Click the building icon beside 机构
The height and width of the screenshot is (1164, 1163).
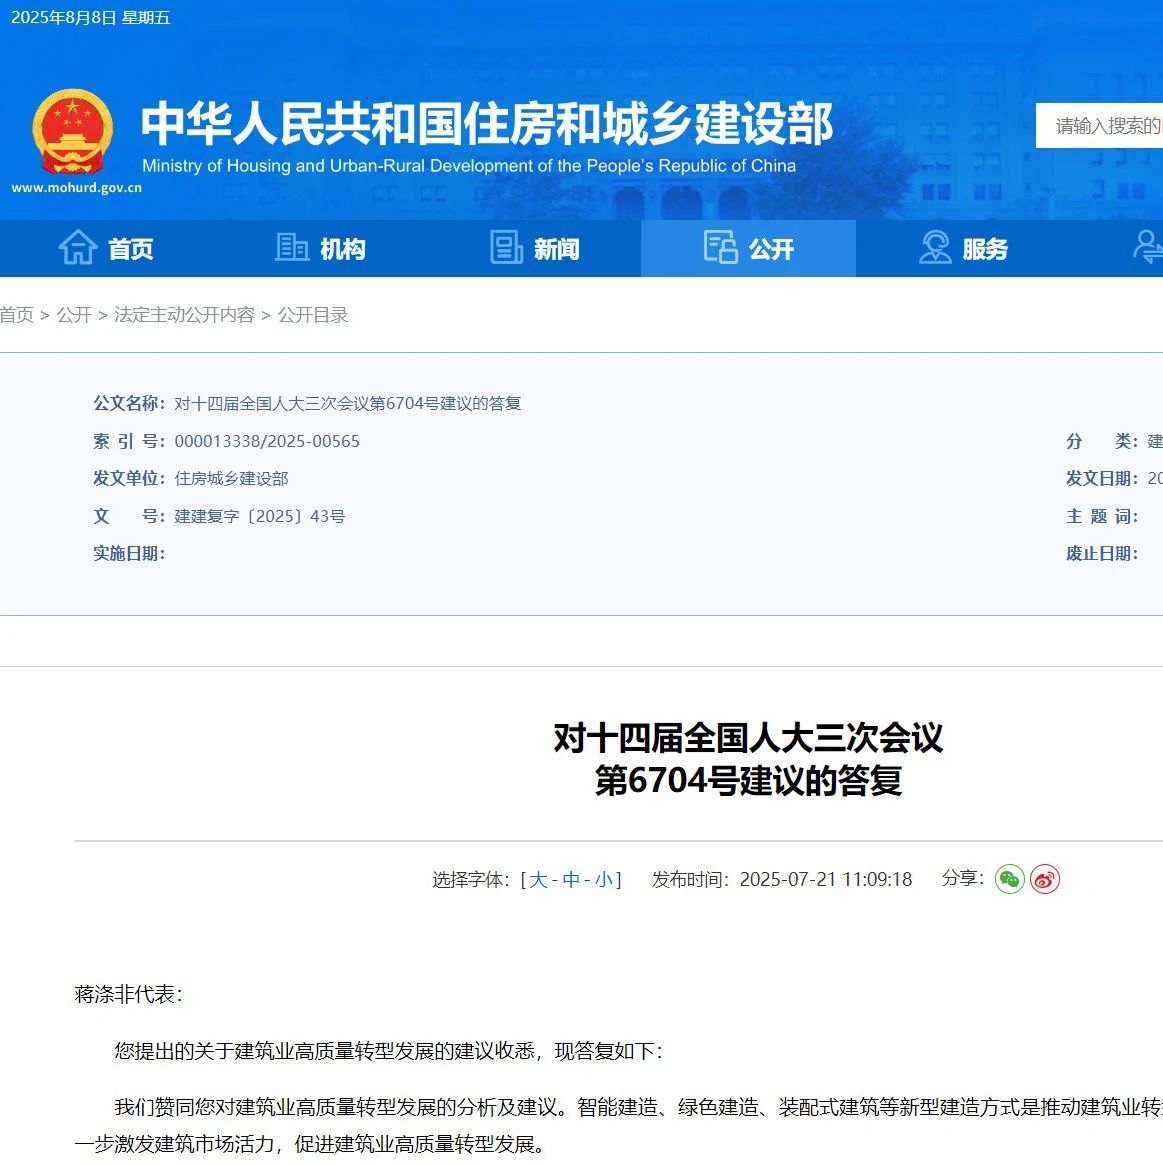pos(292,247)
